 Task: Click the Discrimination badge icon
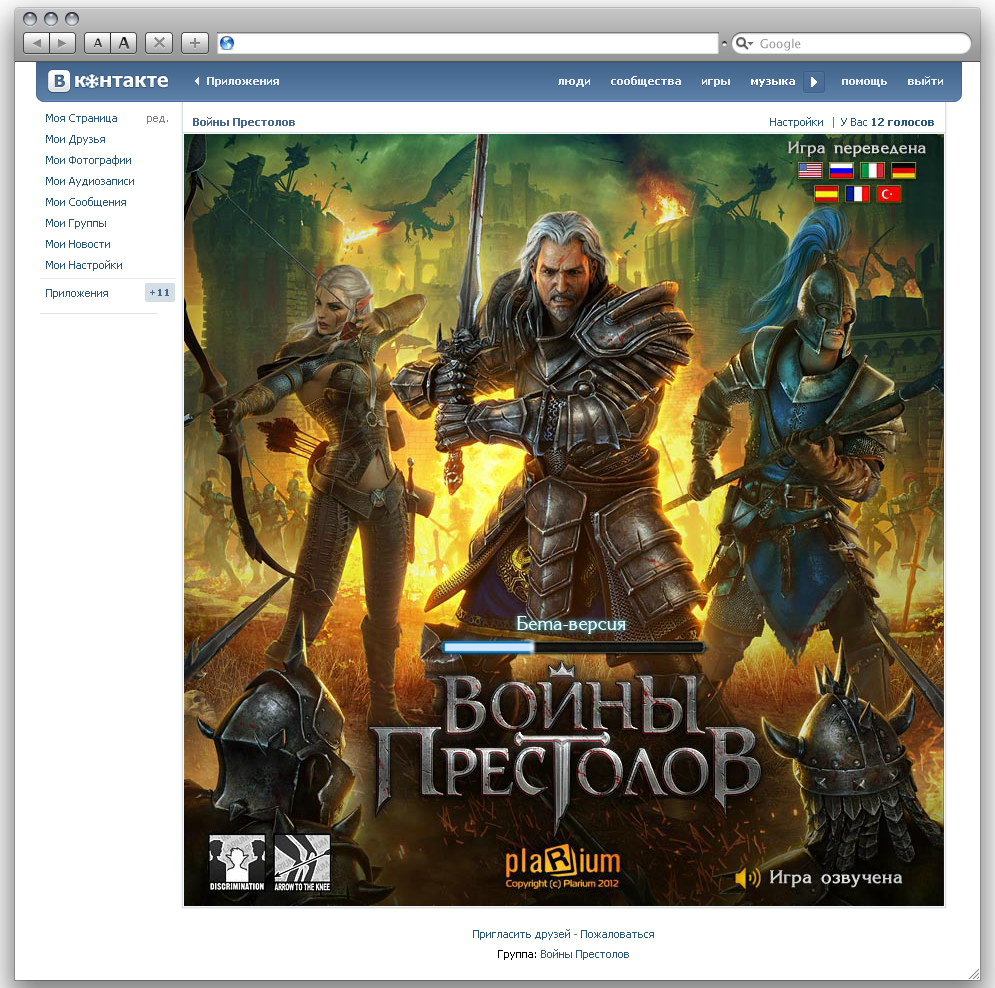[x=237, y=863]
